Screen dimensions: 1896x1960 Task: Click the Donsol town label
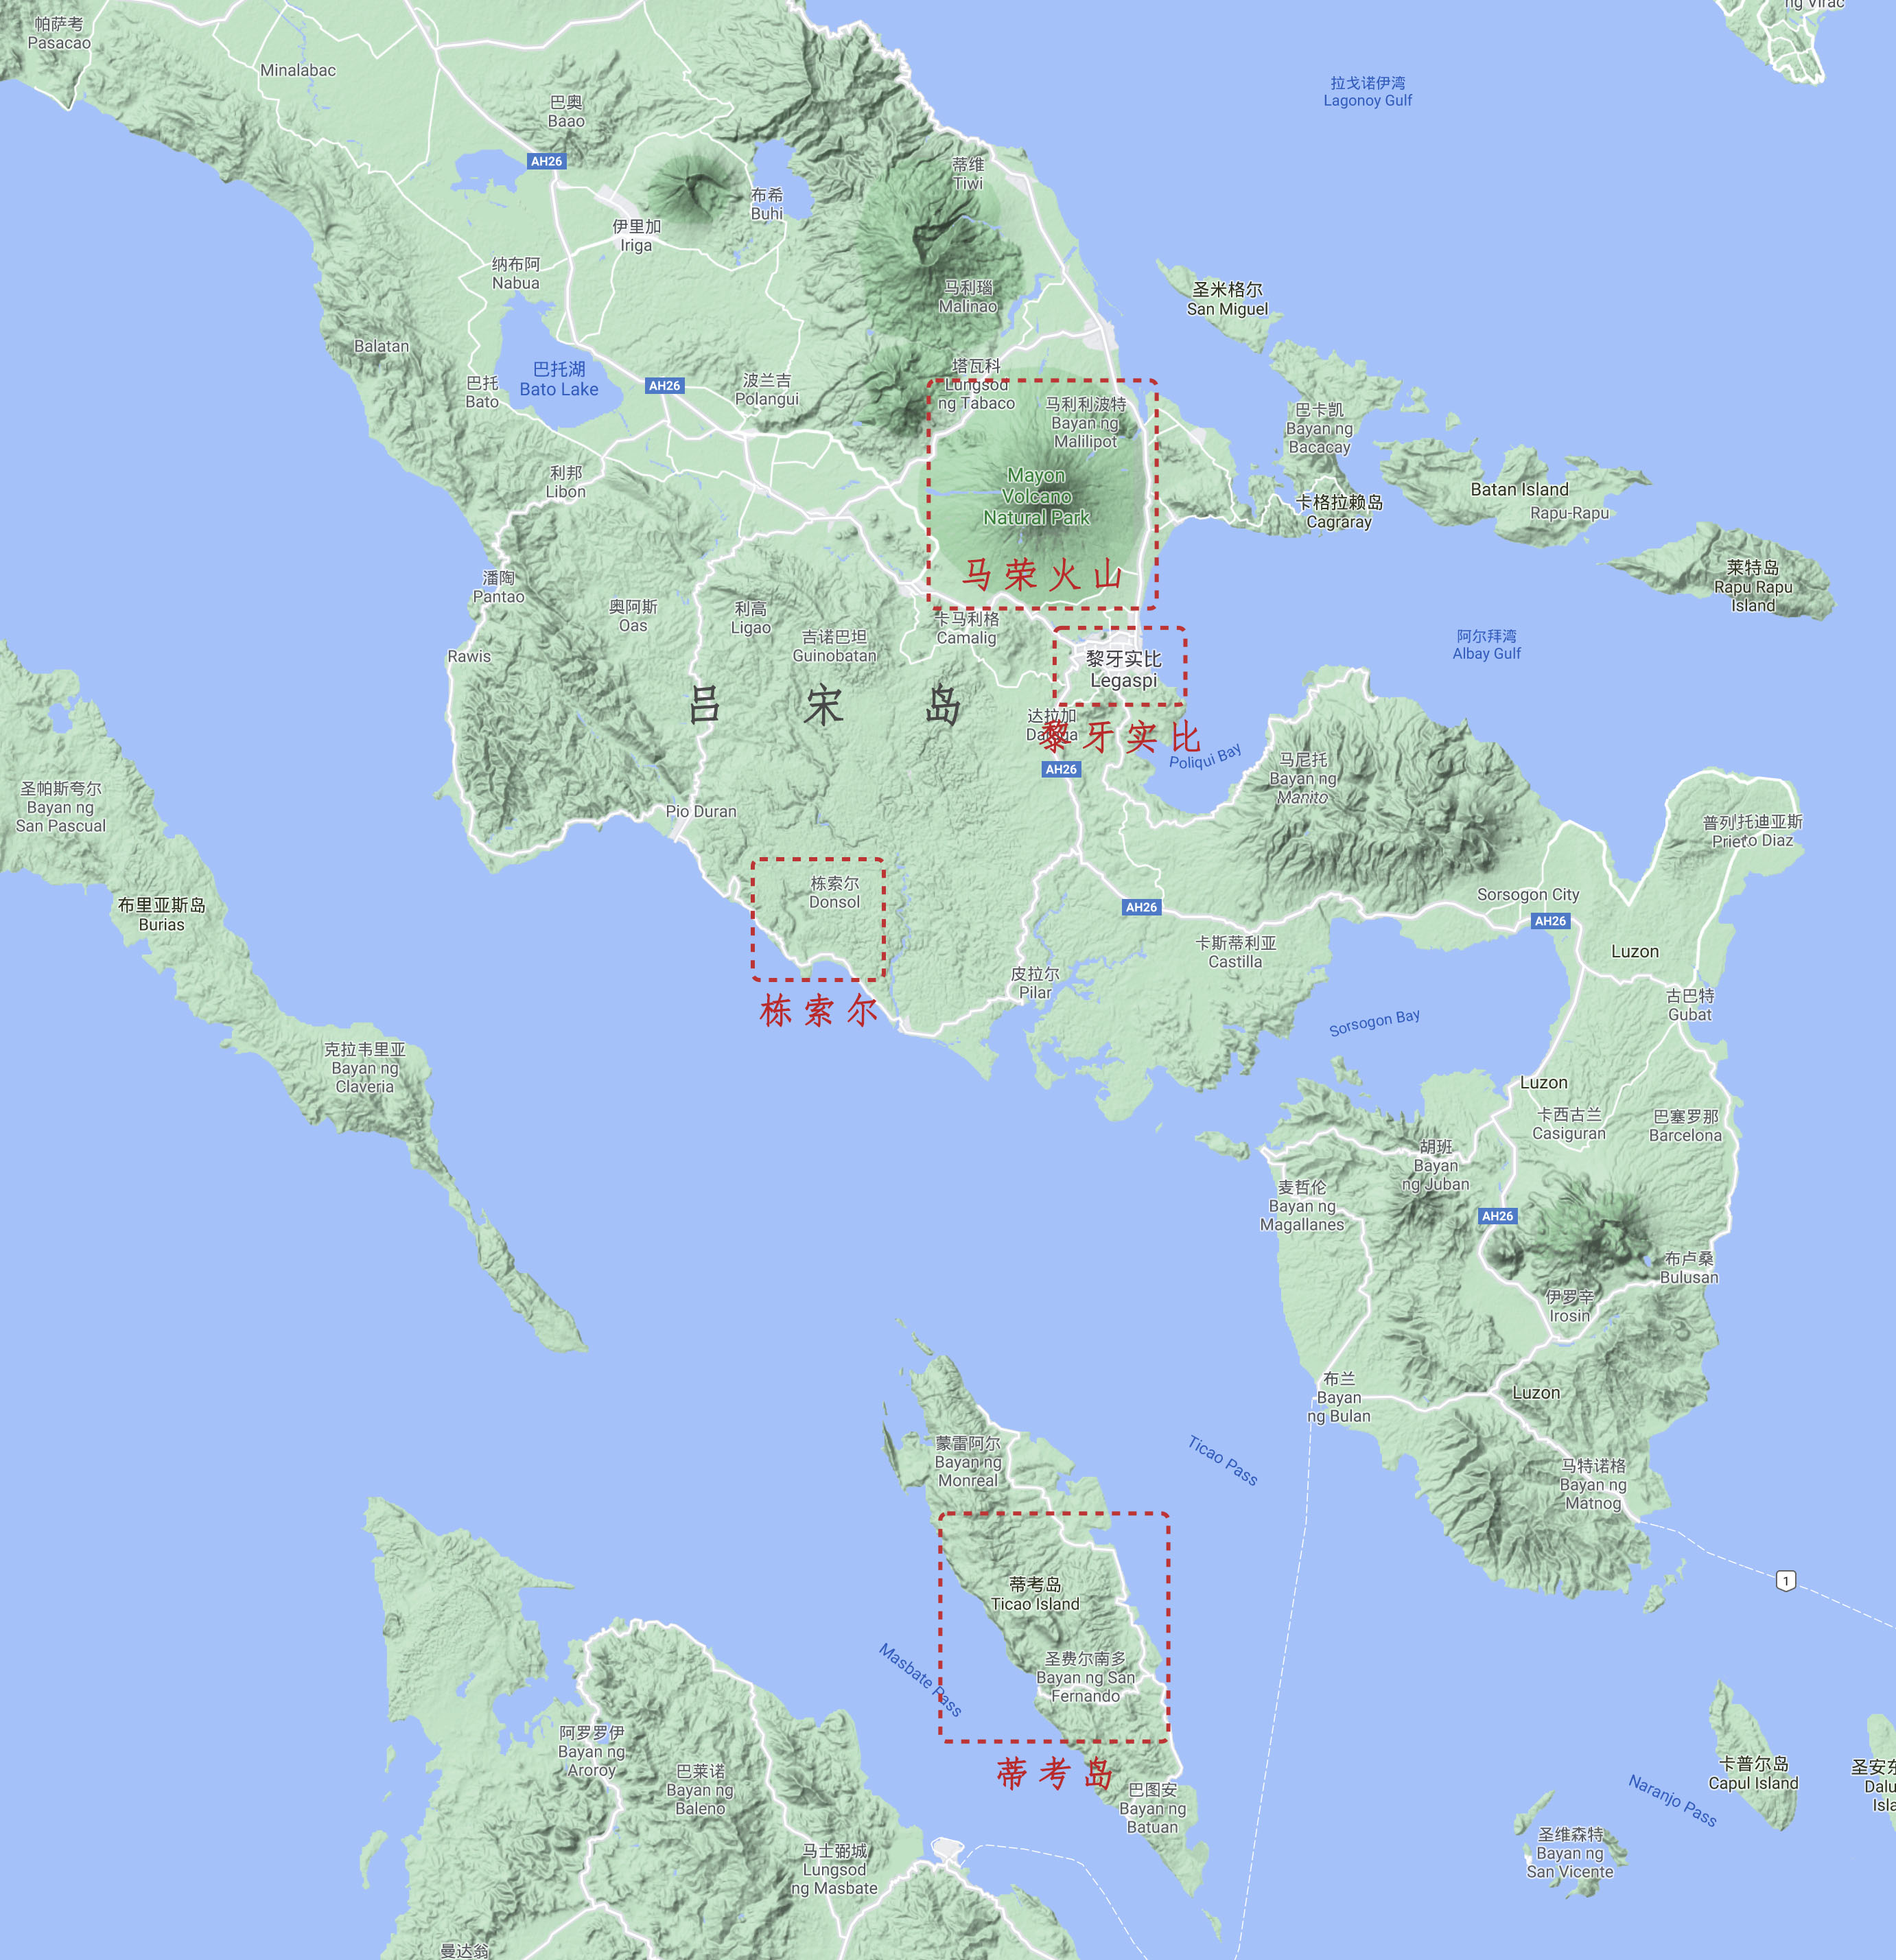[x=834, y=893]
